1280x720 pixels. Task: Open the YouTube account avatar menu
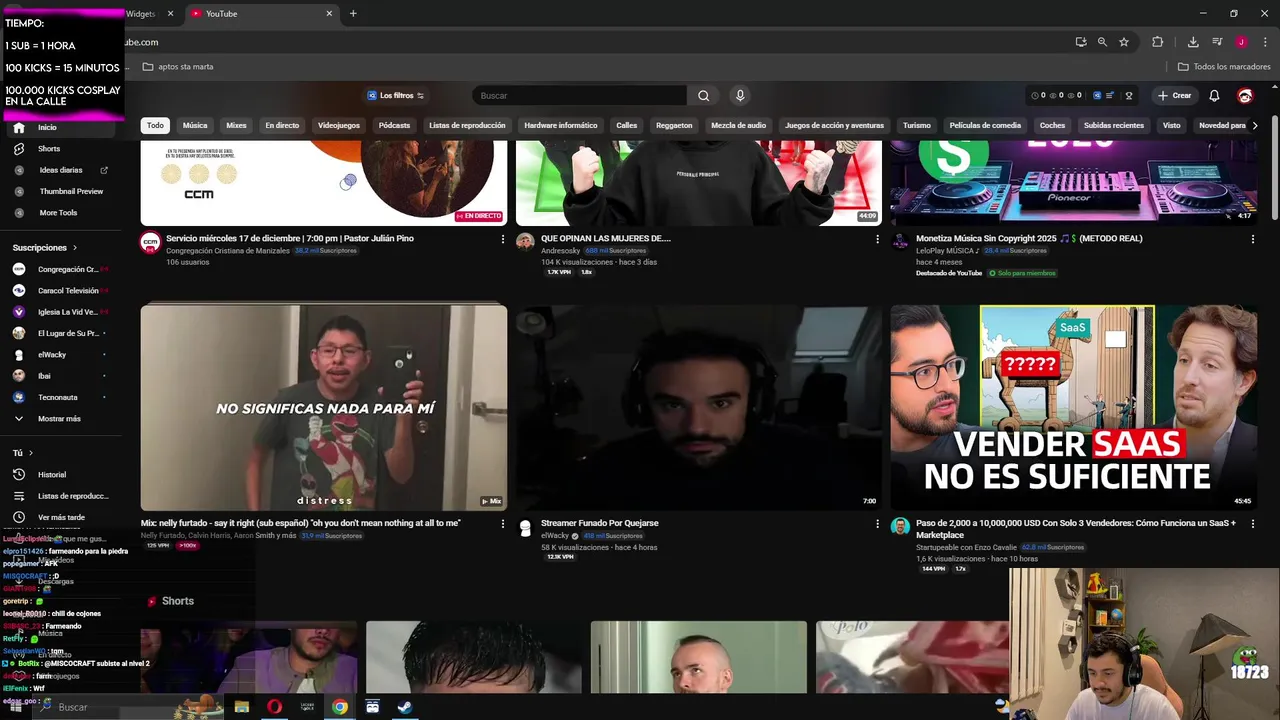(x=1245, y=96)
